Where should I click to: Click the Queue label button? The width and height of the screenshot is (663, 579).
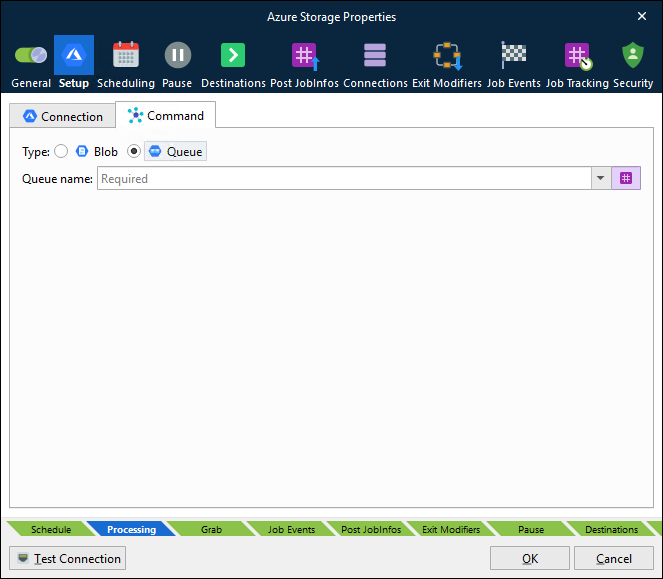pyautogui.click(x=175, y=151)
